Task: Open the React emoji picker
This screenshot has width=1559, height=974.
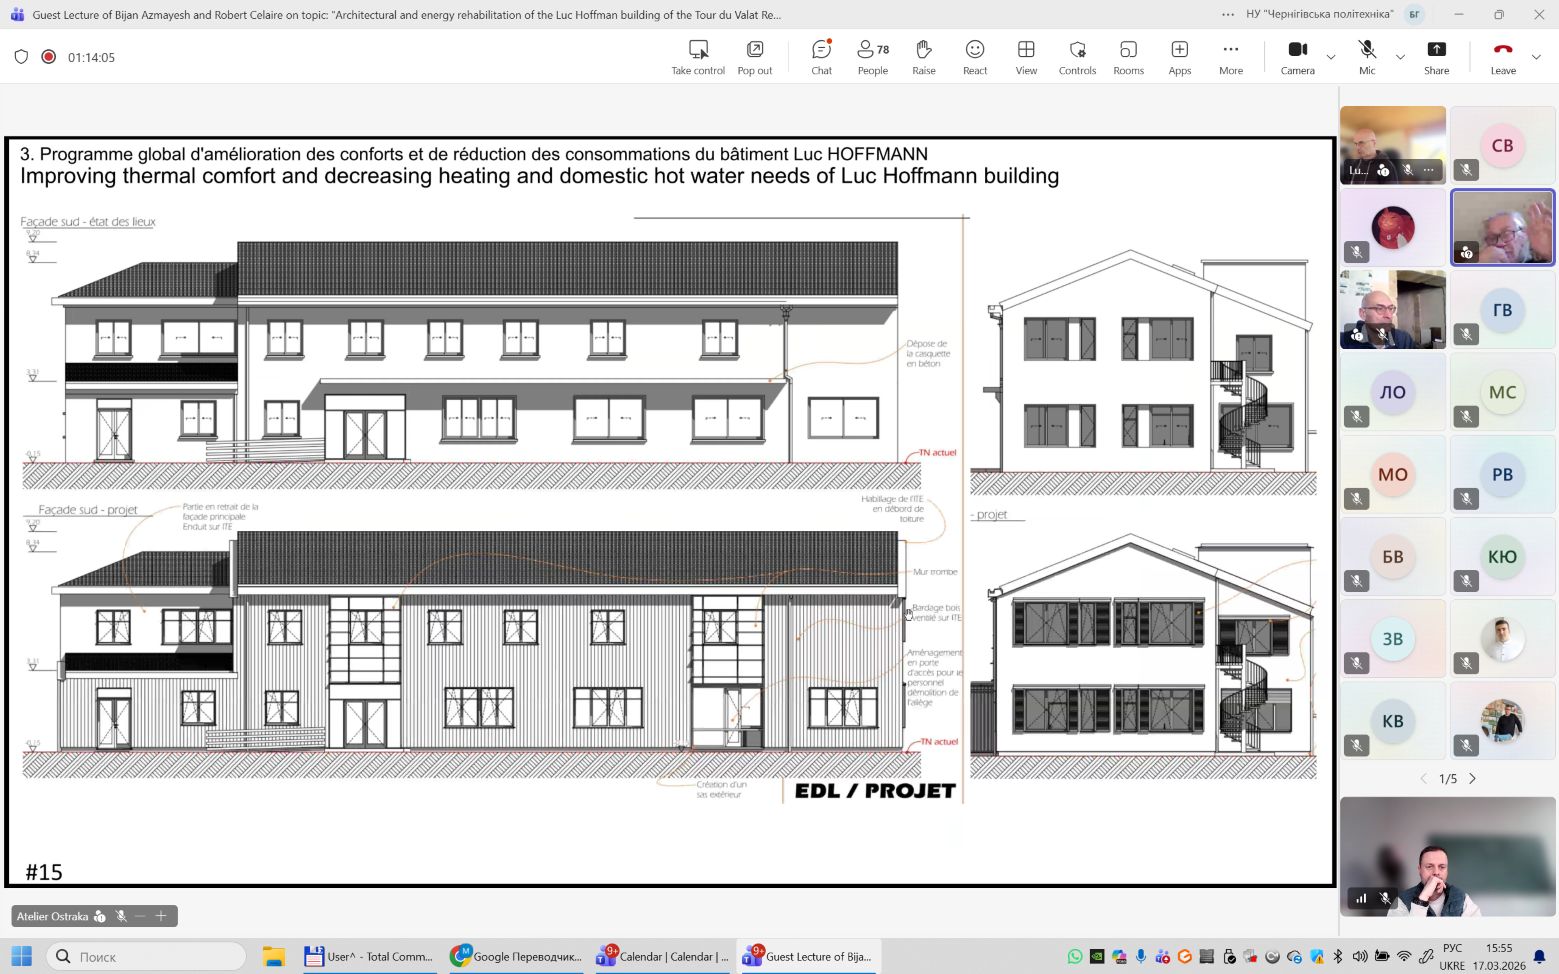Action: [974, 57]
